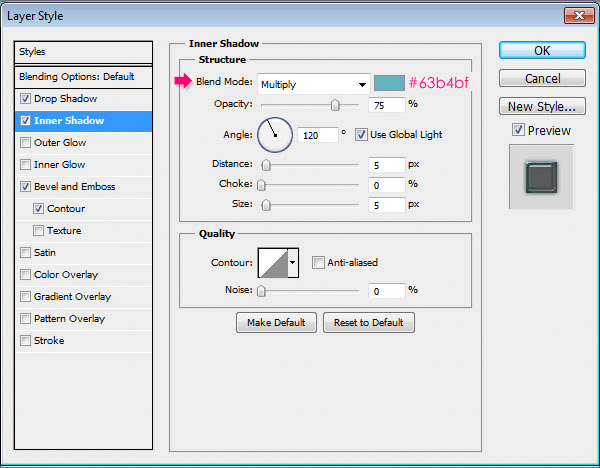
Task: Click the Cancel button
Action: (542, 78)
